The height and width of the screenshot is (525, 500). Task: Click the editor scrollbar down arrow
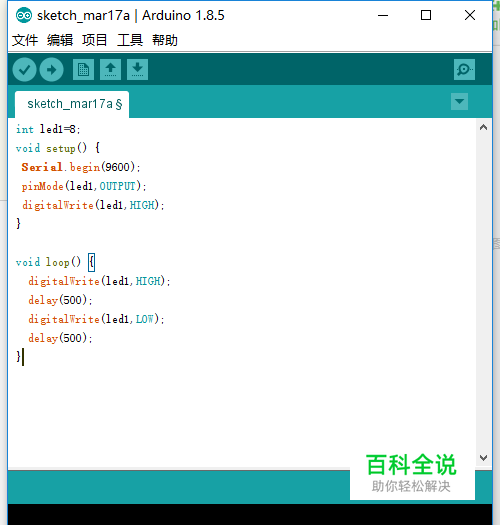483,458
